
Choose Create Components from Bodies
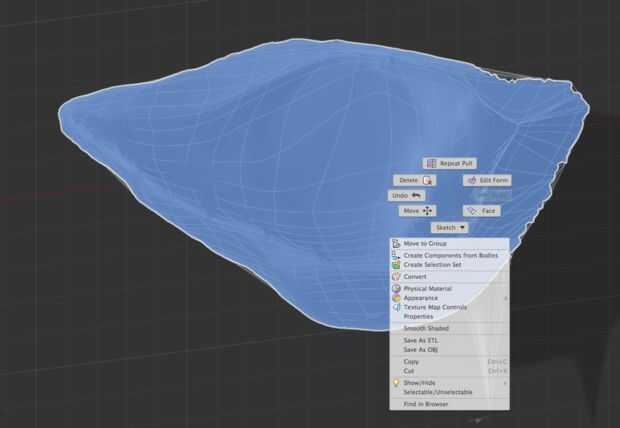click(450, 255)
